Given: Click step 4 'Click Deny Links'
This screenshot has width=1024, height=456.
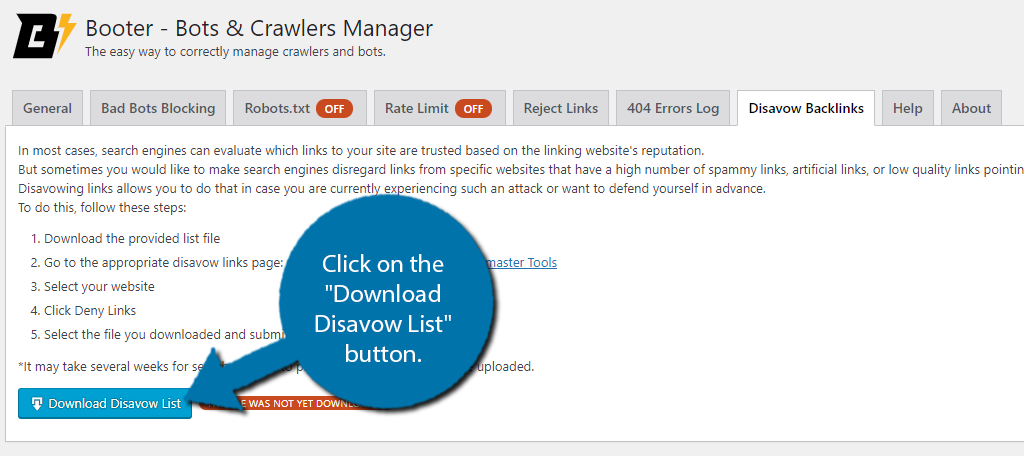Looking at the screenshot, I should 90,311.
